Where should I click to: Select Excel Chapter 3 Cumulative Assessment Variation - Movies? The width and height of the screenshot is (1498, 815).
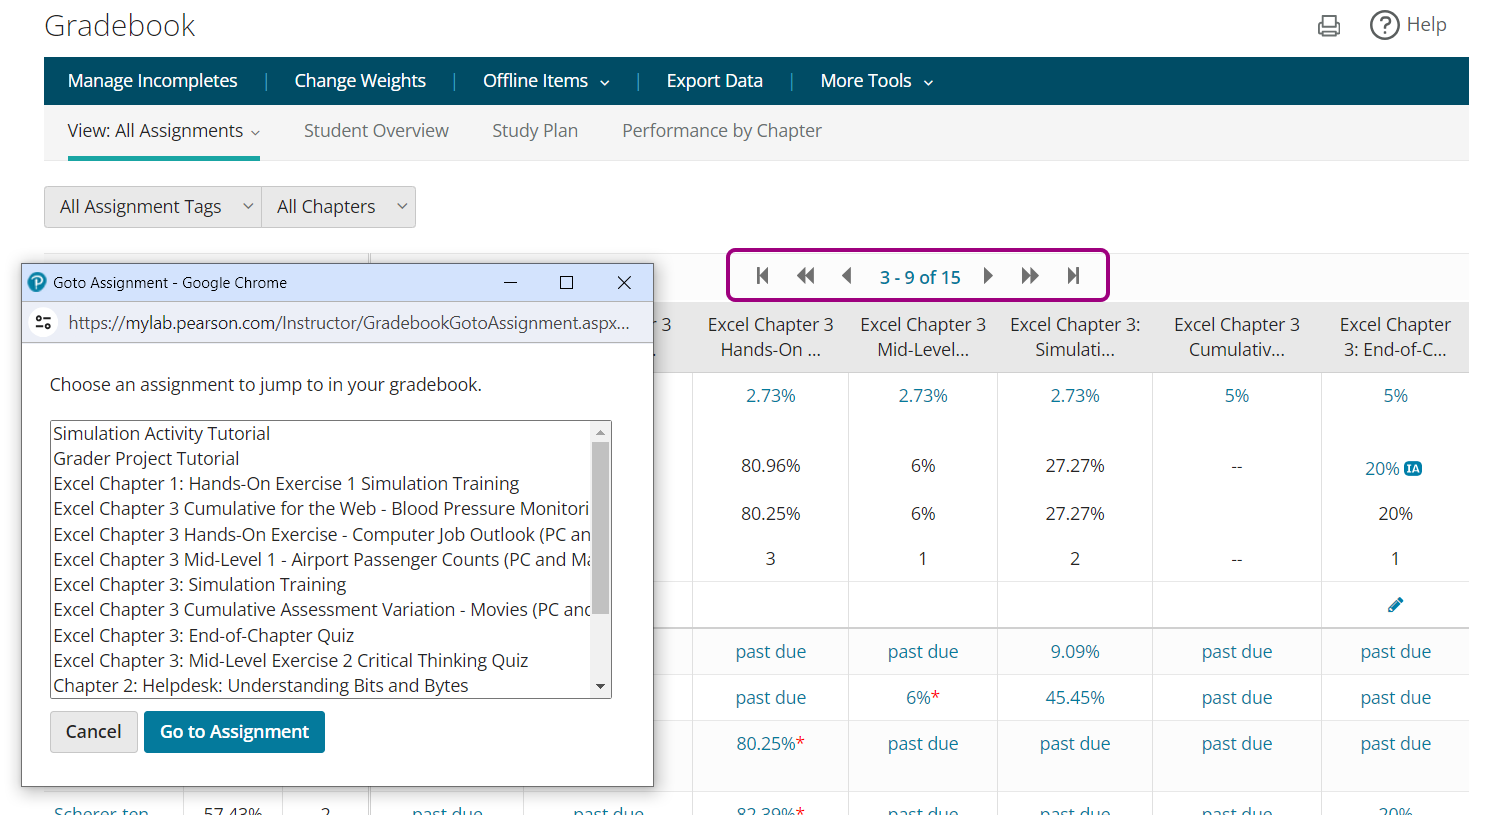tap(321, 610)
